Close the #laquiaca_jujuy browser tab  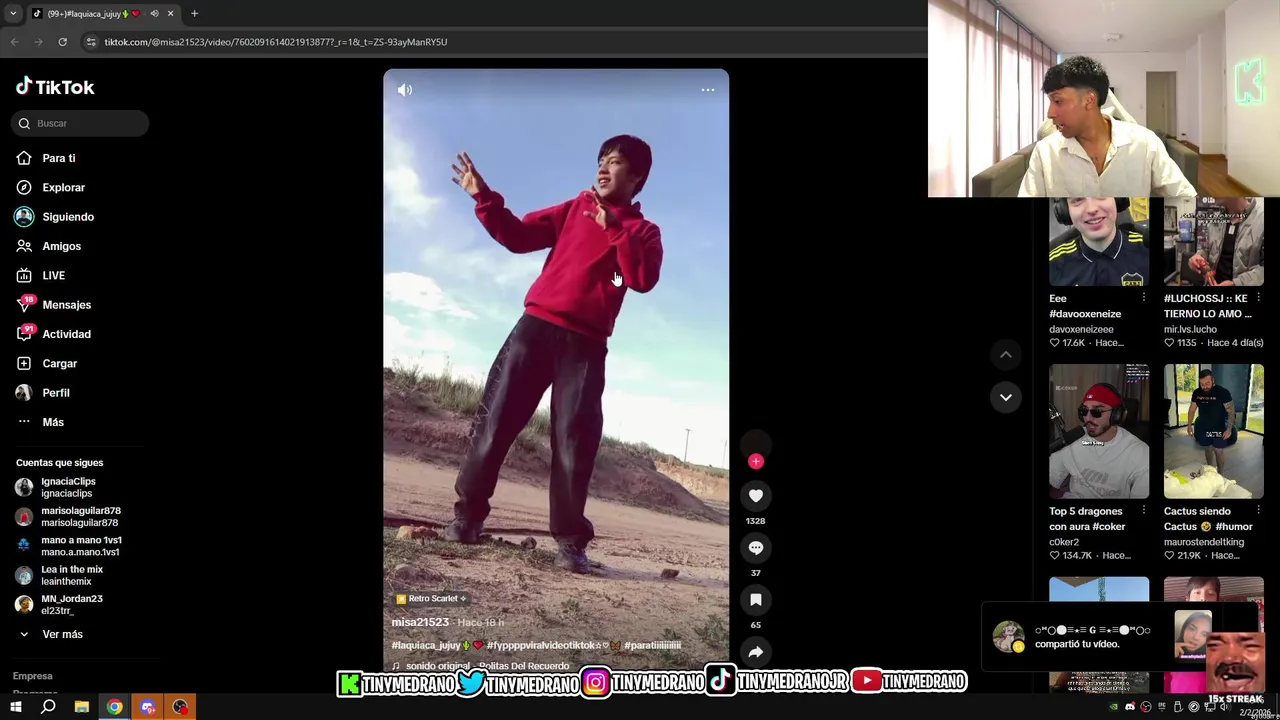tap(170, 13)
